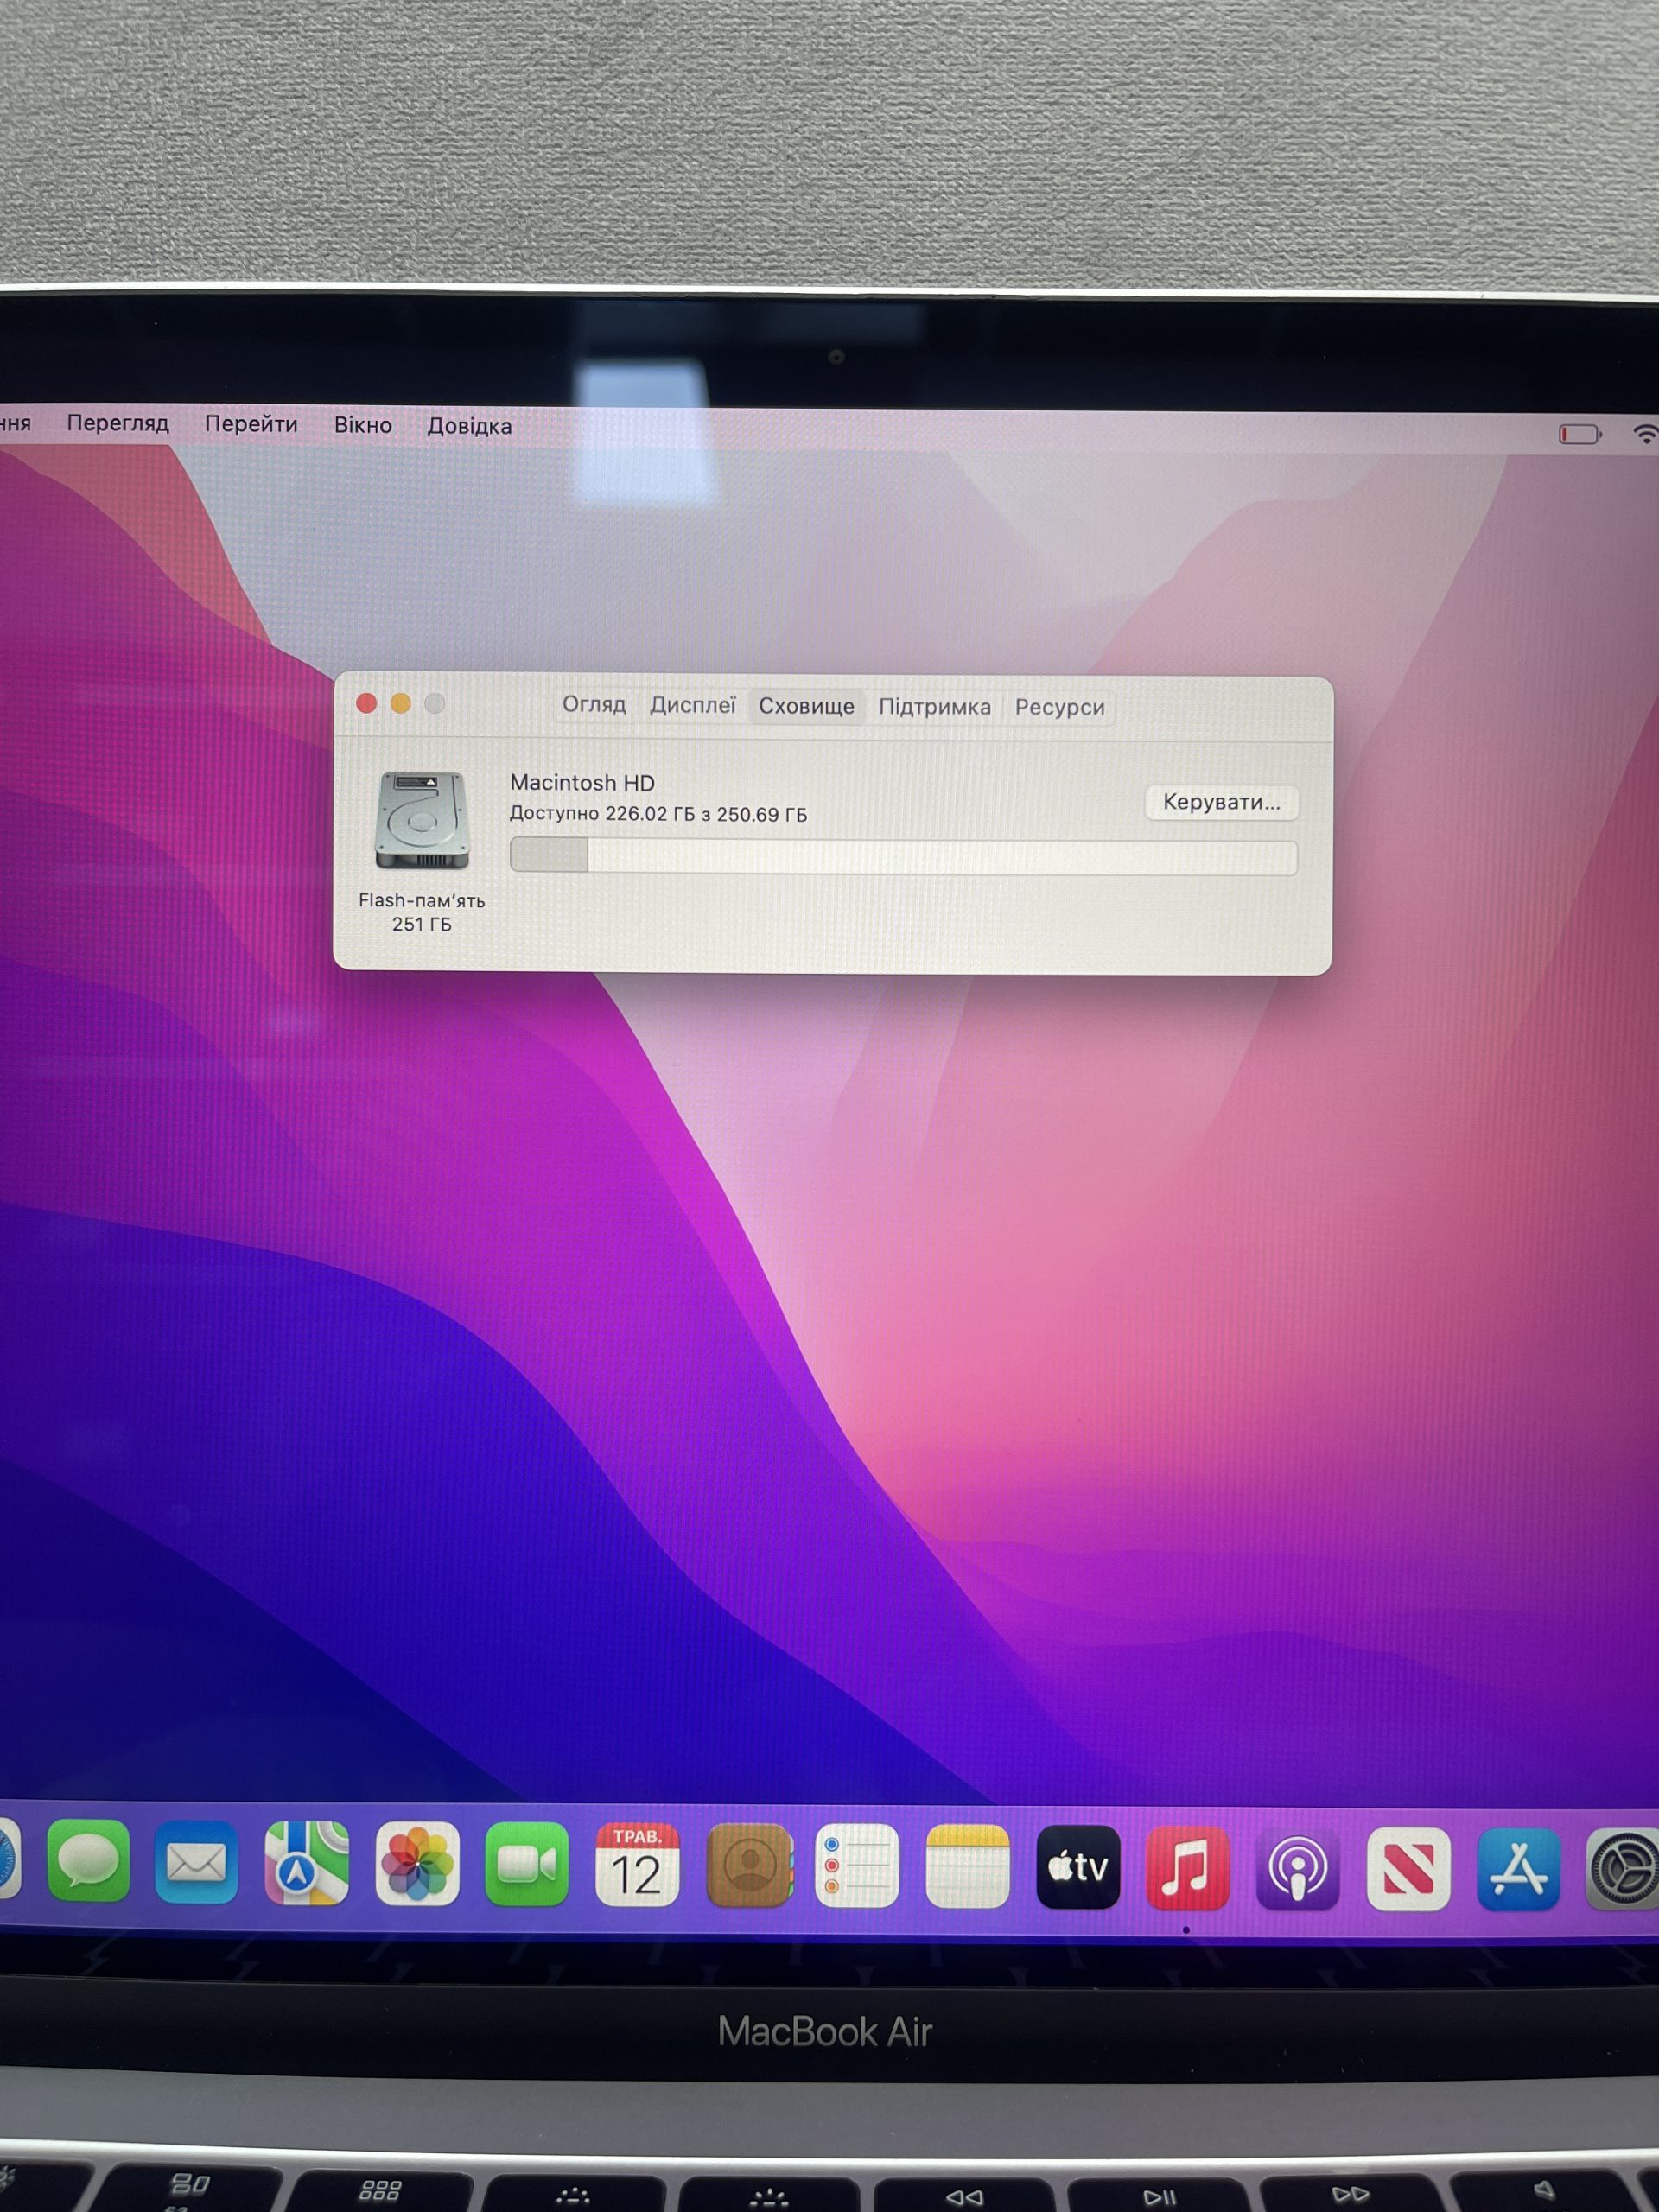Open the Вікно menu
The width and height of the screenshot is (1659, 2212).
pyautogui.click(x=363, y=425)
